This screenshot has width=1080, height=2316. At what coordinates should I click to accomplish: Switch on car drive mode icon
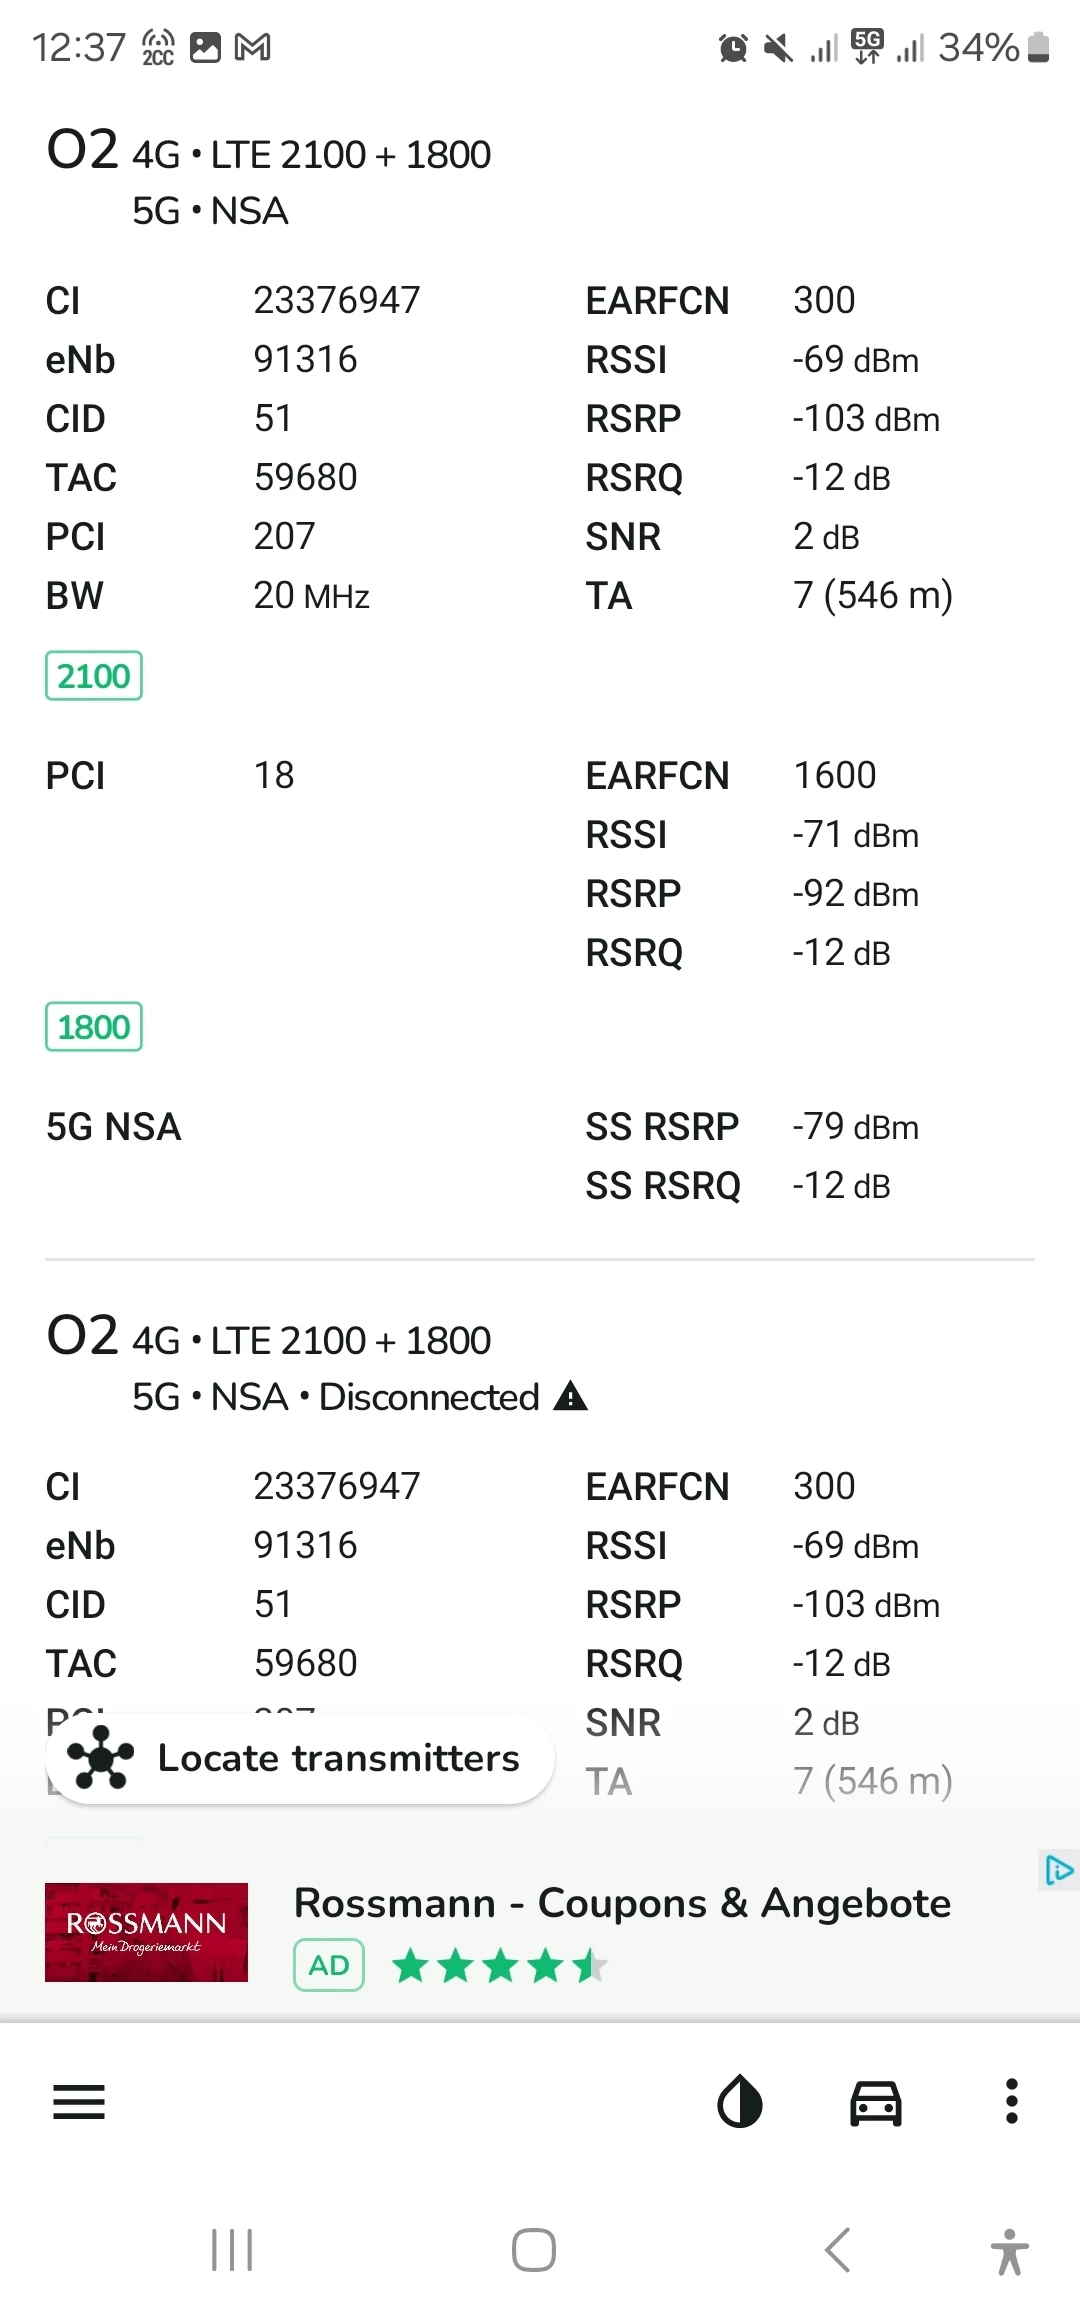click(875, 2101)
